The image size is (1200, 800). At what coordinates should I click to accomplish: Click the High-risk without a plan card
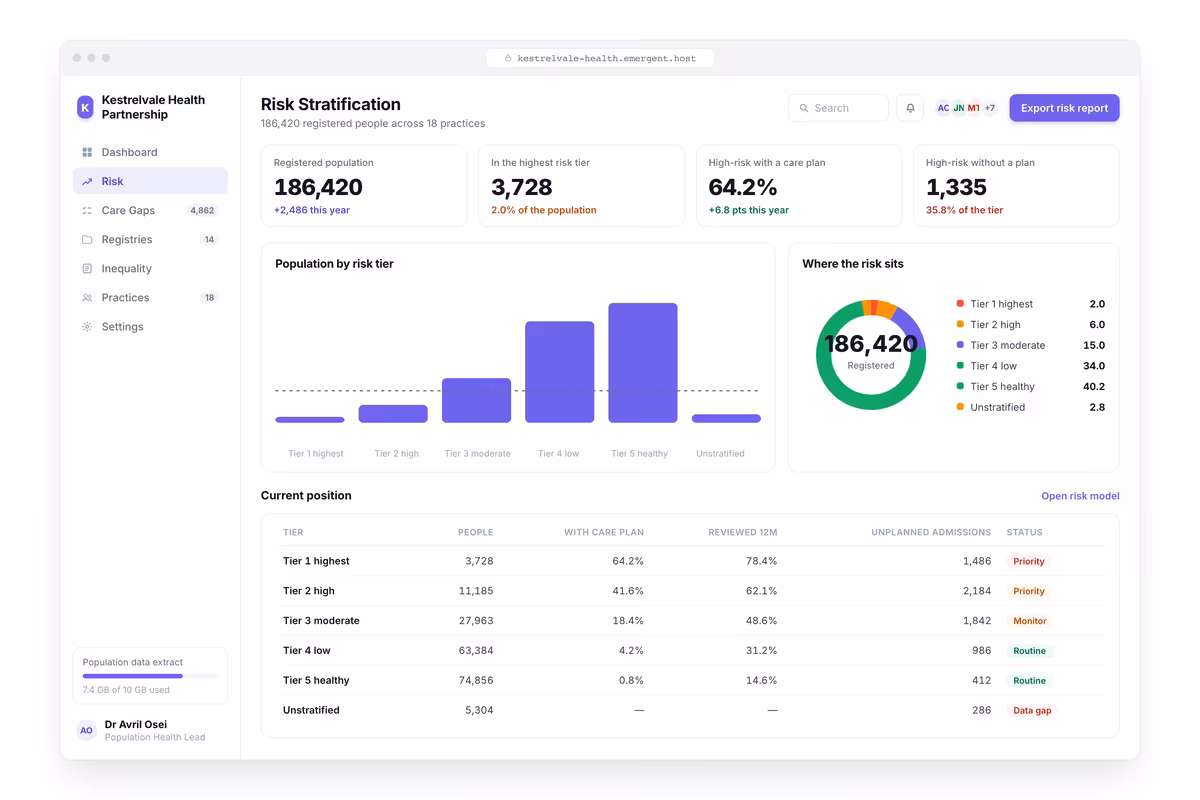pos(1016,186)
